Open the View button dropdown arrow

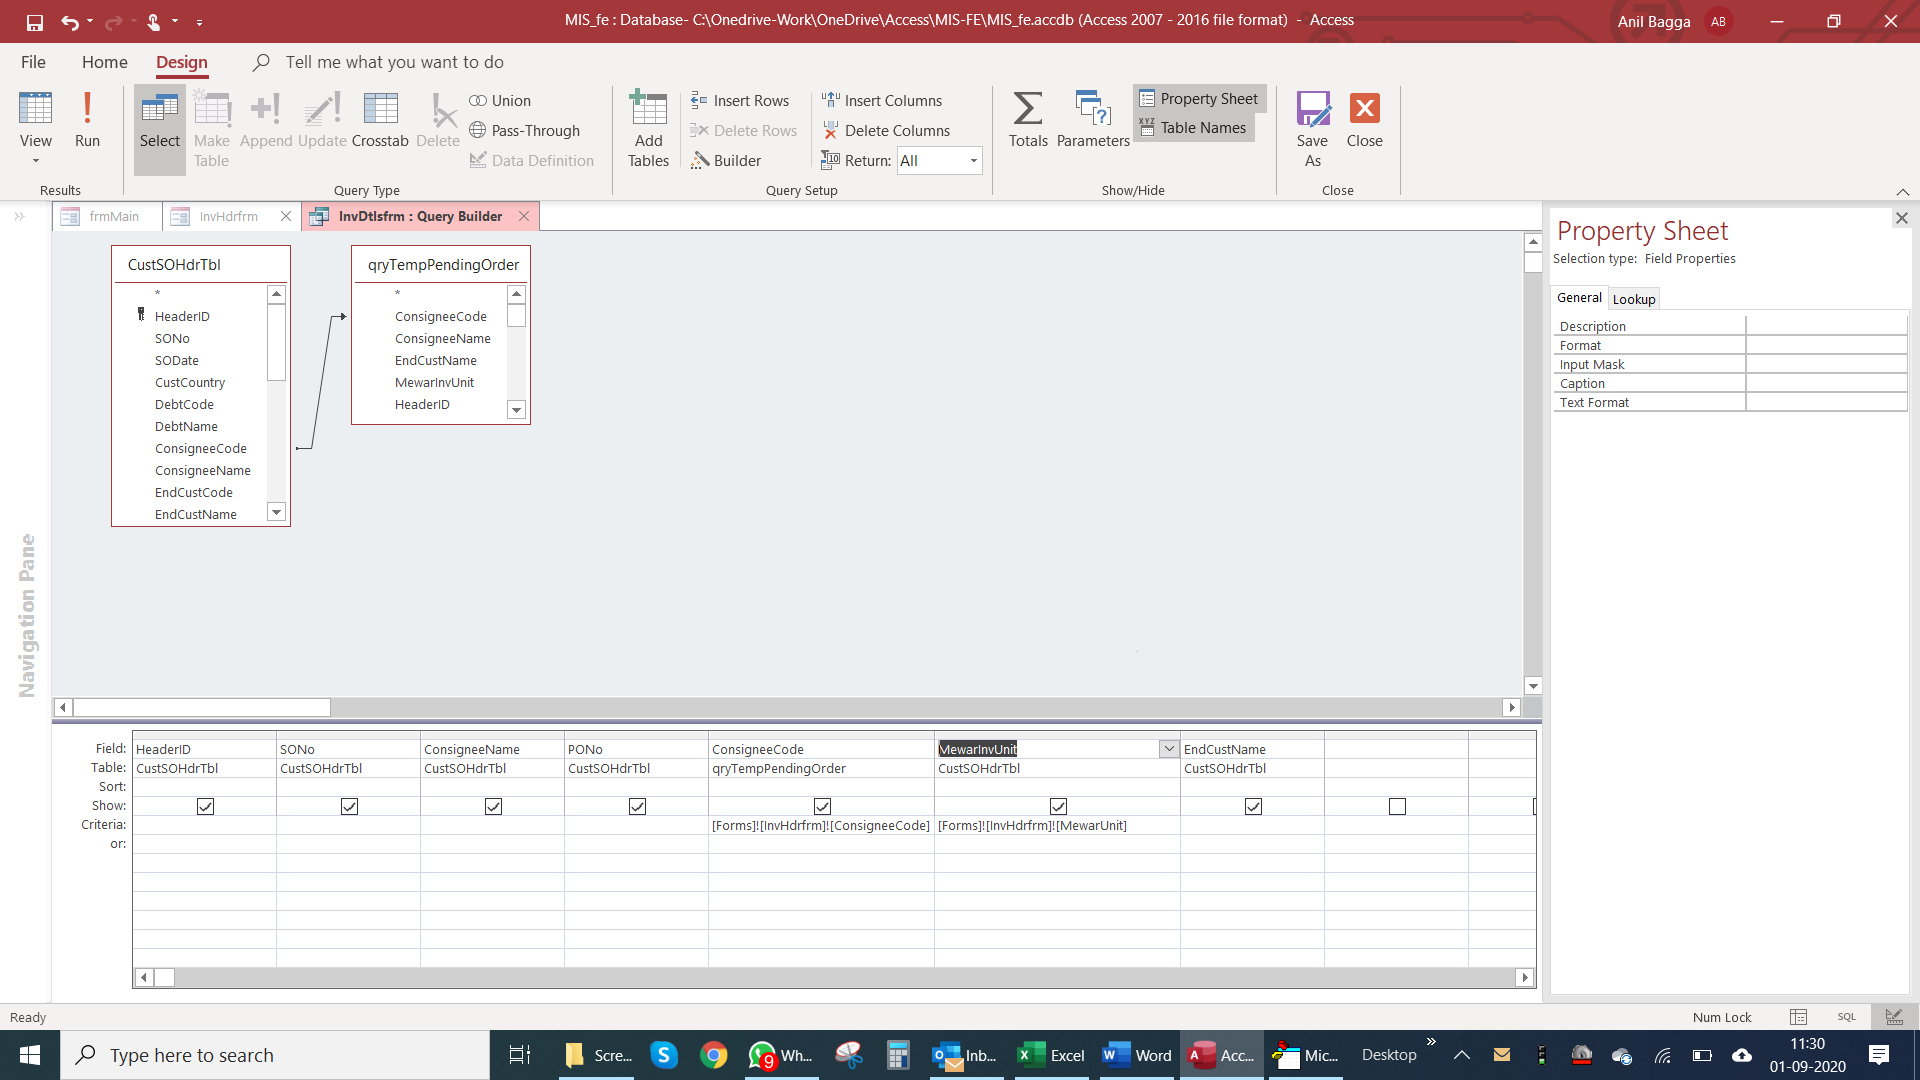tap(35, 162)
